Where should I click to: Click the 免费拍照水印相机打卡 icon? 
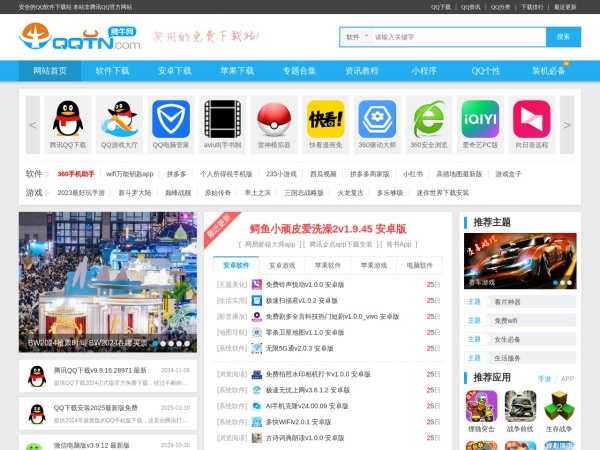tap(257, 374)
